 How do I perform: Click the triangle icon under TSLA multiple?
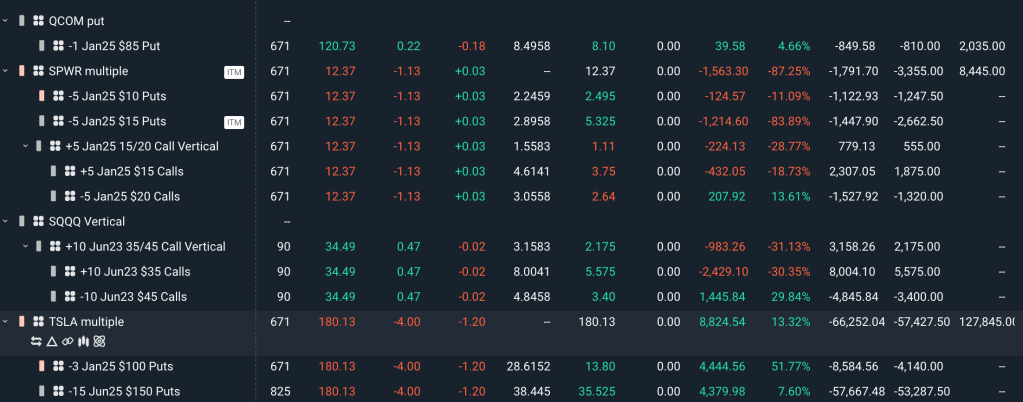point(52,341)
